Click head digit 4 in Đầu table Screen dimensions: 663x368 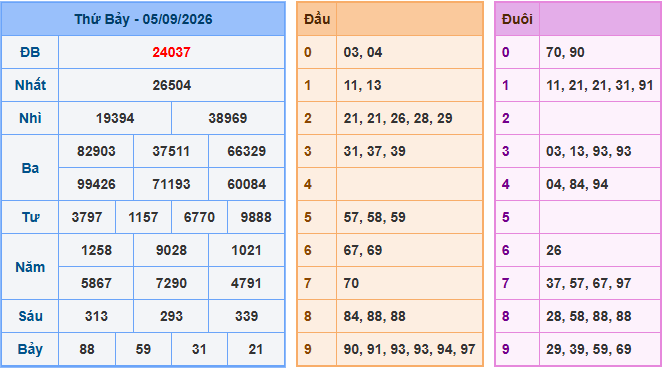tap(308, 184)
